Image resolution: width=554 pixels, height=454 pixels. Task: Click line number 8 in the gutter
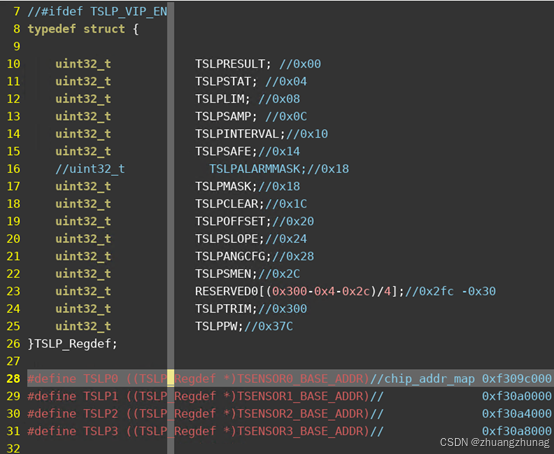click(x=16, y=29)
